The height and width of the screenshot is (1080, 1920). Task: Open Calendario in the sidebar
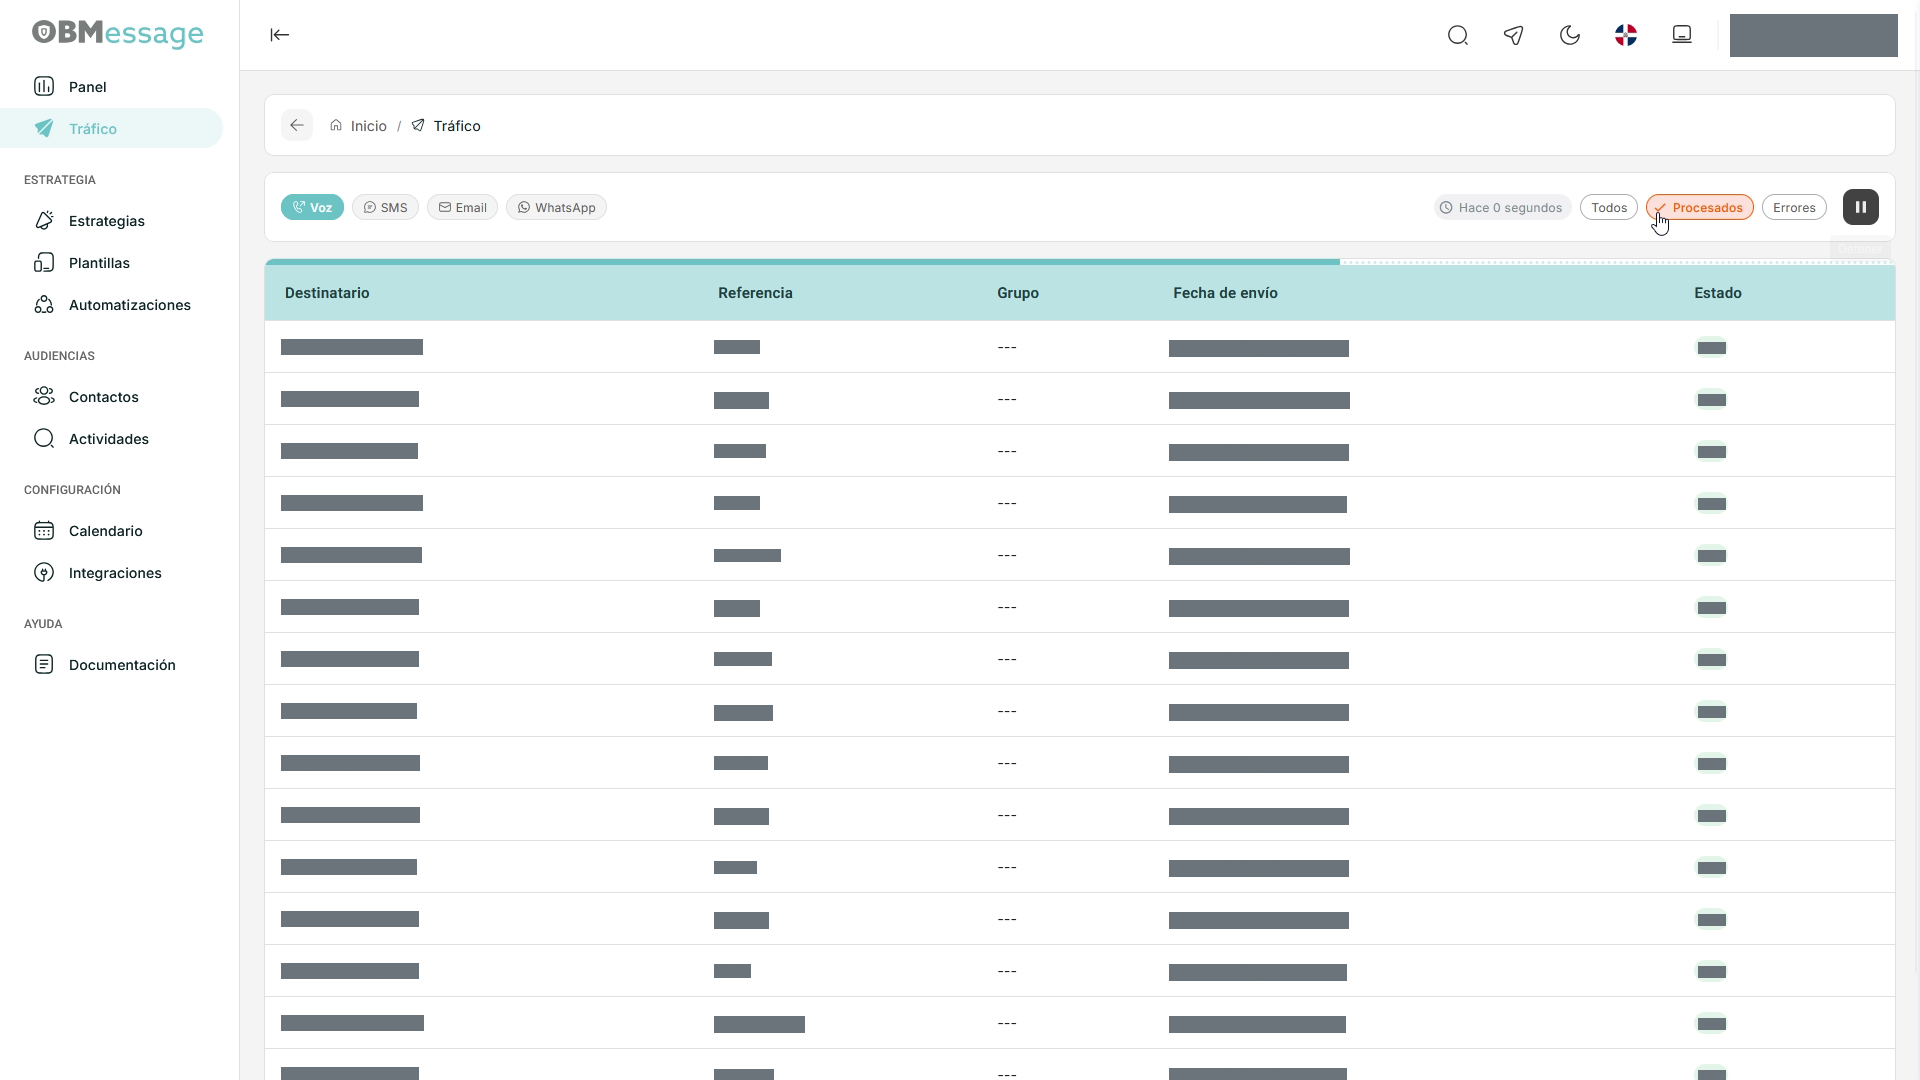(111, 531)
